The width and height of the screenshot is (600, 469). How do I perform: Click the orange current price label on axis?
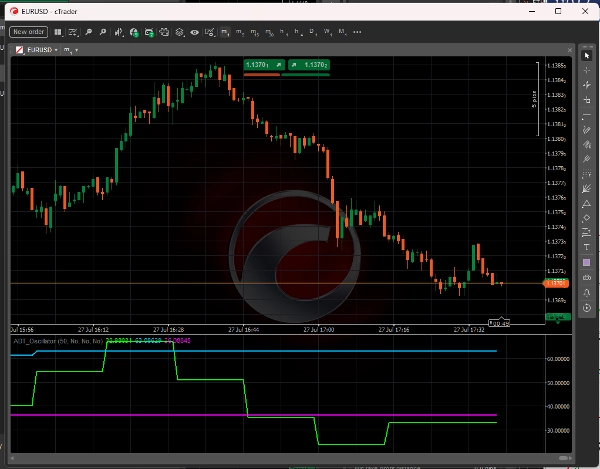pos(556,283)
